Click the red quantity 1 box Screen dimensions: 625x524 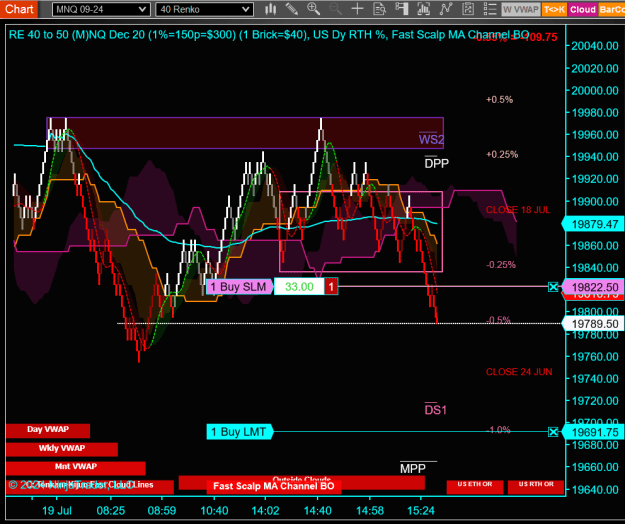331,287
